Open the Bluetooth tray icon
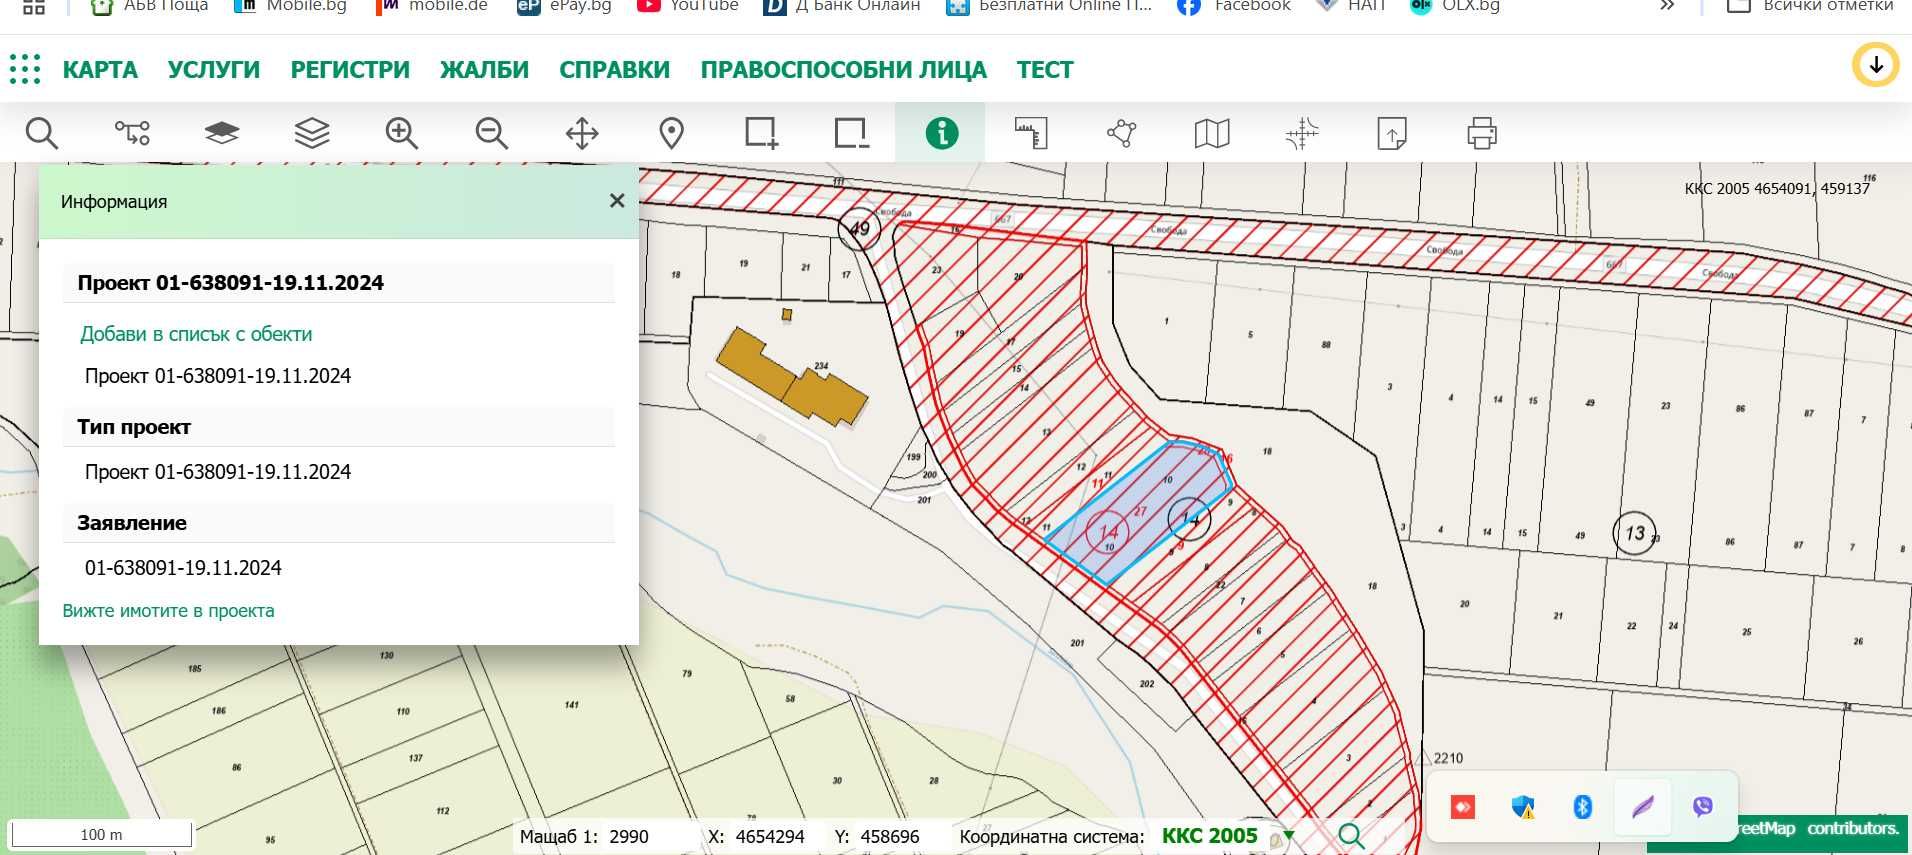 click(1583, 806)
